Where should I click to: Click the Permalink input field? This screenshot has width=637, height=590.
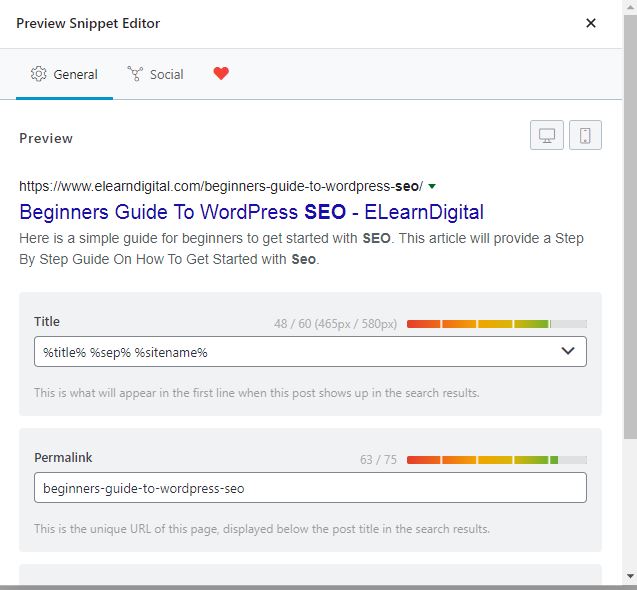[x=310, y=488]
